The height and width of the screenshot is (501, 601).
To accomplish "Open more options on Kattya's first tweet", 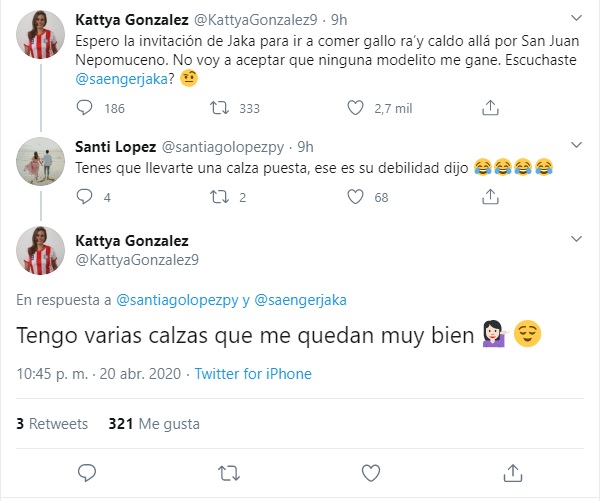I will 577,18.
